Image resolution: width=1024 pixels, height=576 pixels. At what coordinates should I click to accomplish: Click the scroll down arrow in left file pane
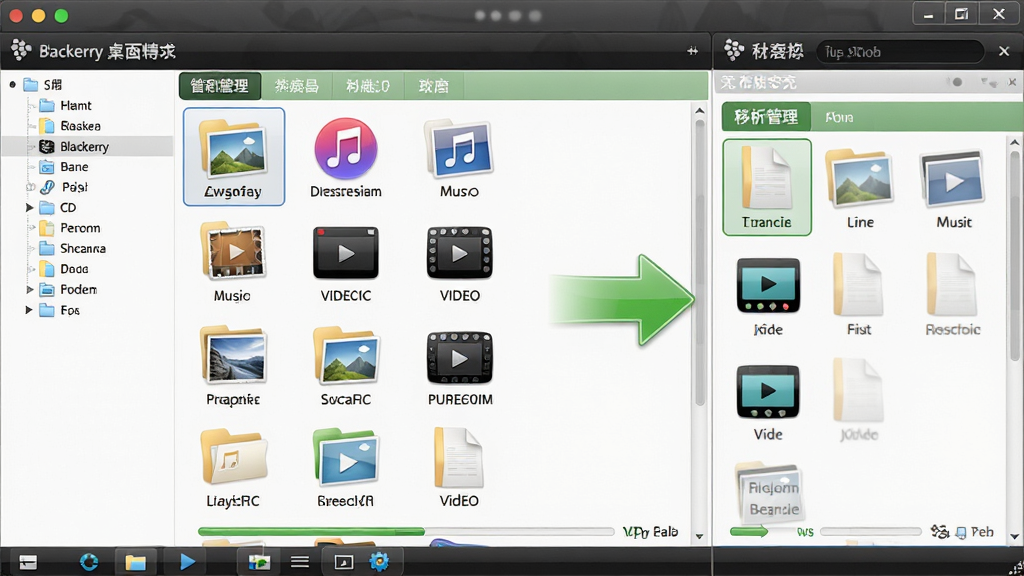point(699,536)
